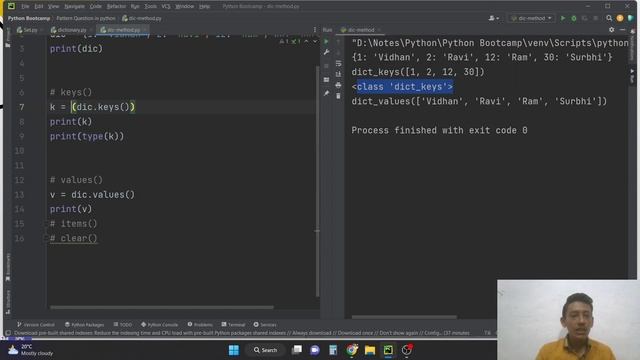
Task: Click 'Pattern Question in python' breadcrumb
Action: click(86, 18)
